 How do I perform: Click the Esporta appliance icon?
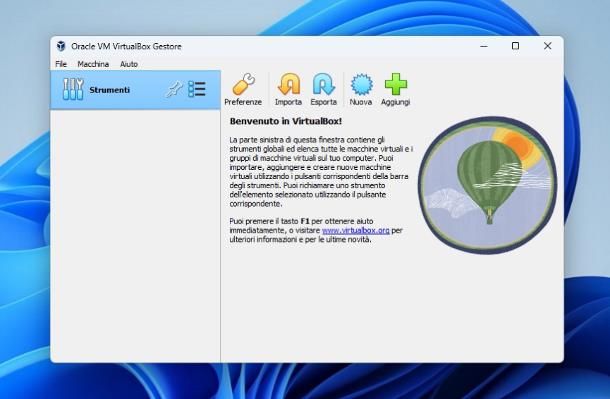point(324,90)
